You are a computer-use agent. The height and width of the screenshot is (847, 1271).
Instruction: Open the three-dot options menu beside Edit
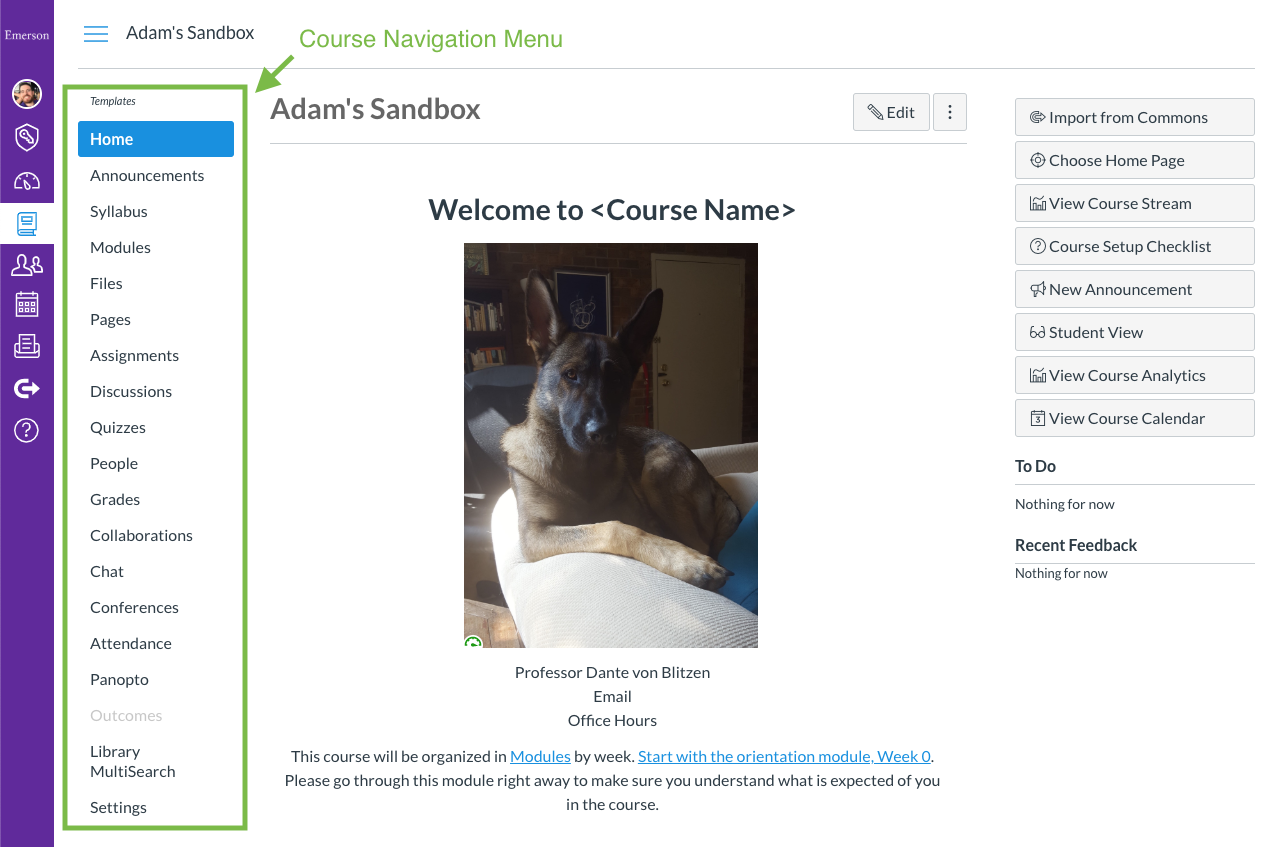950,112
